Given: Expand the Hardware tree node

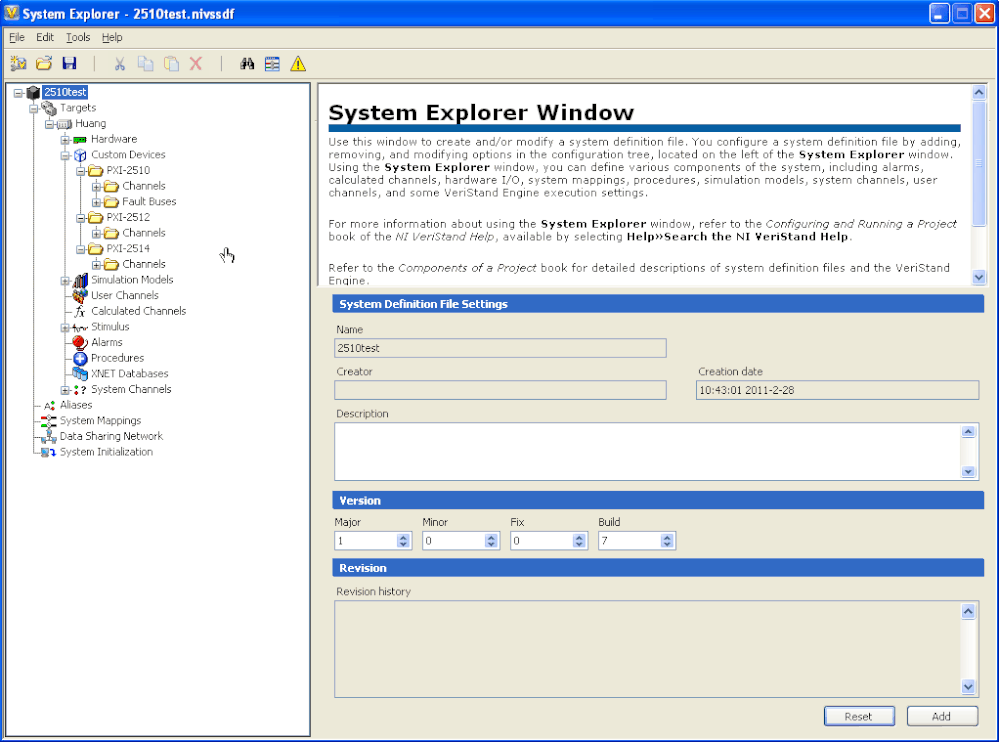Looking at the screenshot, I should tap(65, 139).
